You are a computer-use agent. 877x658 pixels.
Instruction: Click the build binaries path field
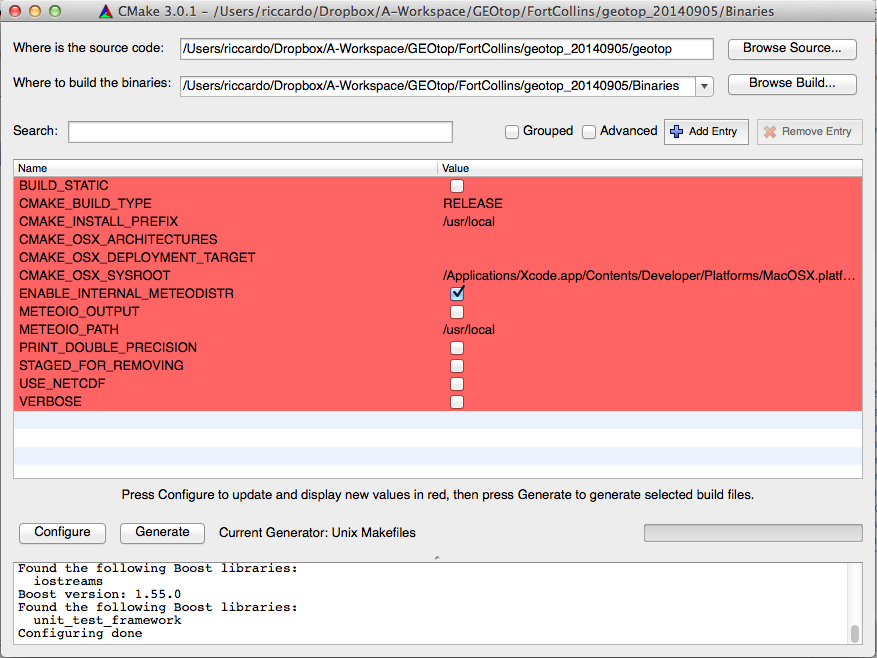pyautogui.click(x=438, y=86)
